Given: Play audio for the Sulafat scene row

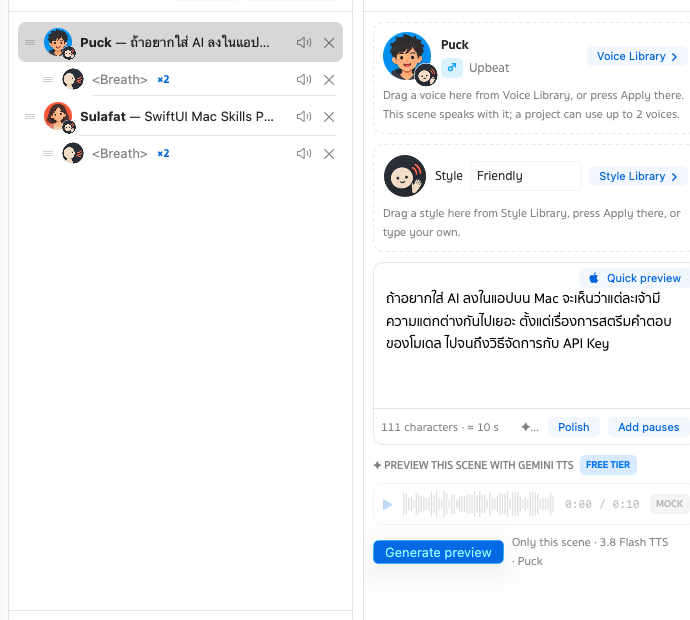Looking at the screenshot, I should 304,117.
